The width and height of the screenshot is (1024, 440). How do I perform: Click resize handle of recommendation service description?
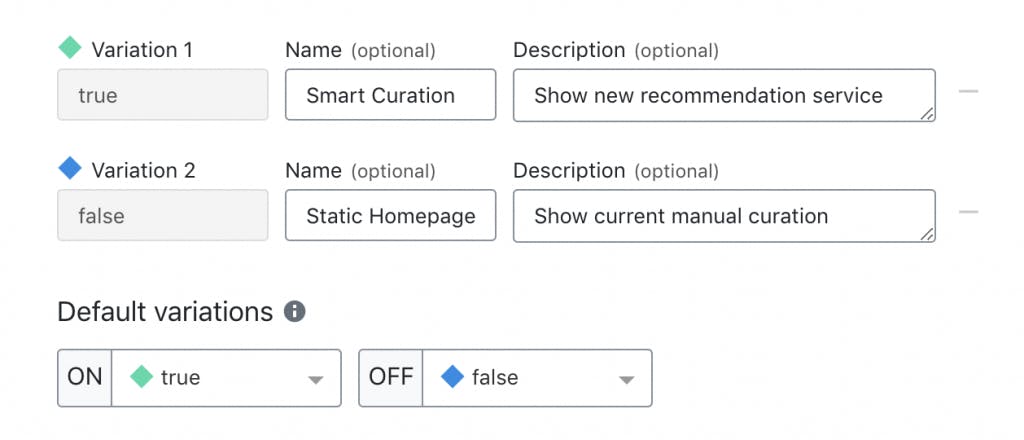pyautogui.click(x=927, y=114)
